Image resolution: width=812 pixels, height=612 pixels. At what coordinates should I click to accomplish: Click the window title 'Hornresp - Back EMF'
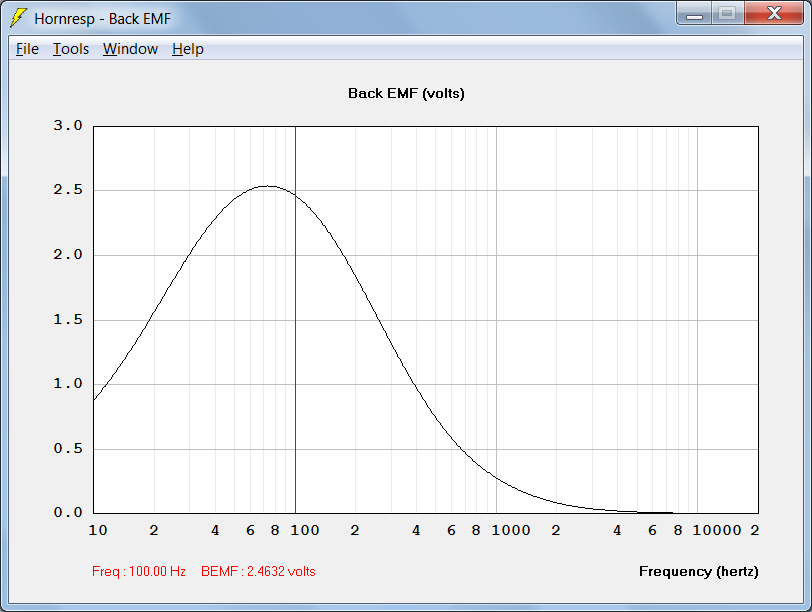point(103,19)
